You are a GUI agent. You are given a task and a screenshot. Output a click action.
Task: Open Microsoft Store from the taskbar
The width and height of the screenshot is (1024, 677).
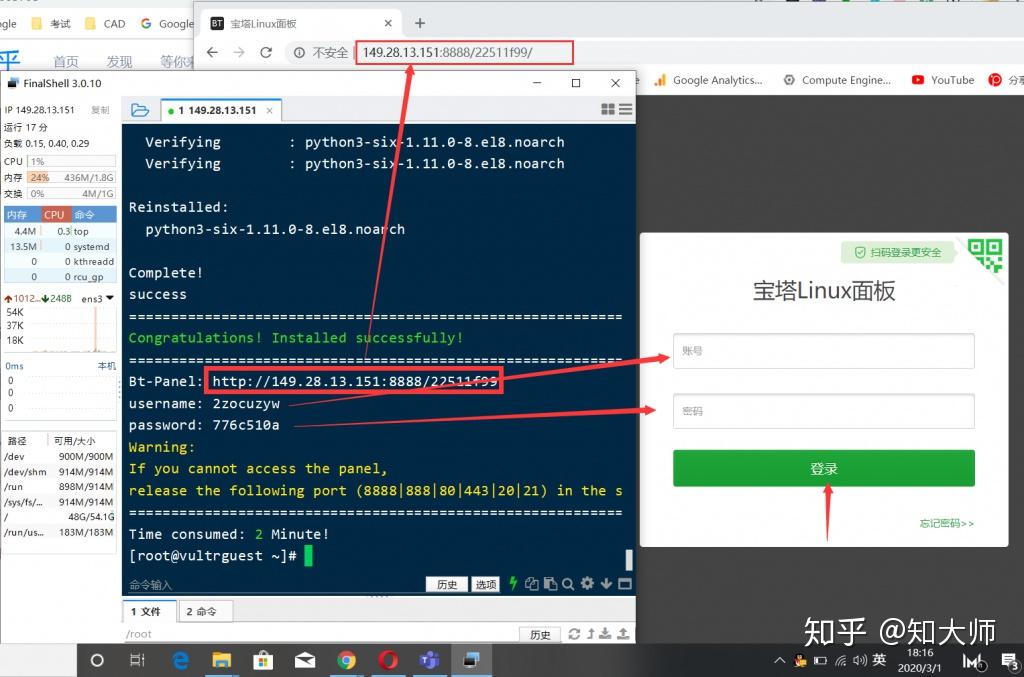click(263, 660)
